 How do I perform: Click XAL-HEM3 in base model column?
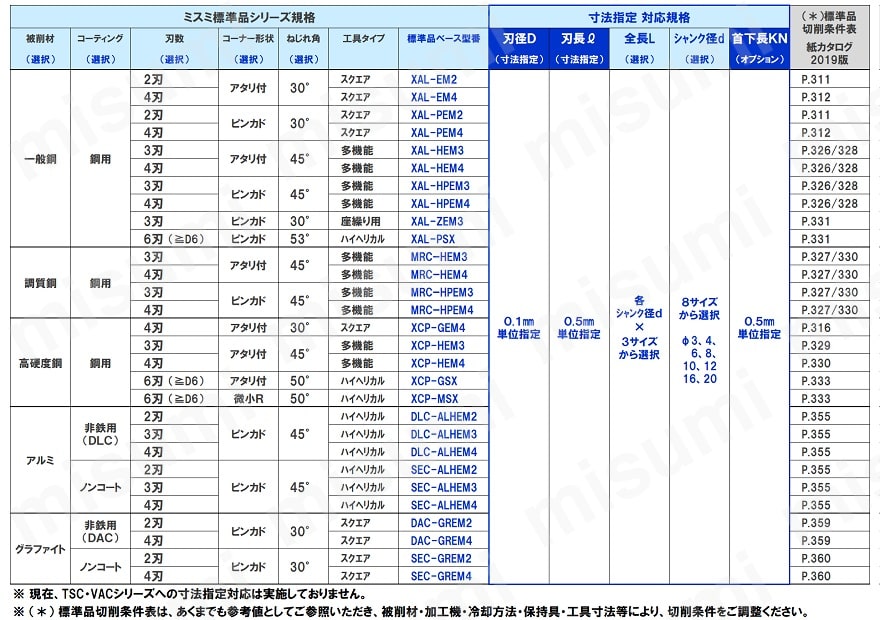click(437, 150)
